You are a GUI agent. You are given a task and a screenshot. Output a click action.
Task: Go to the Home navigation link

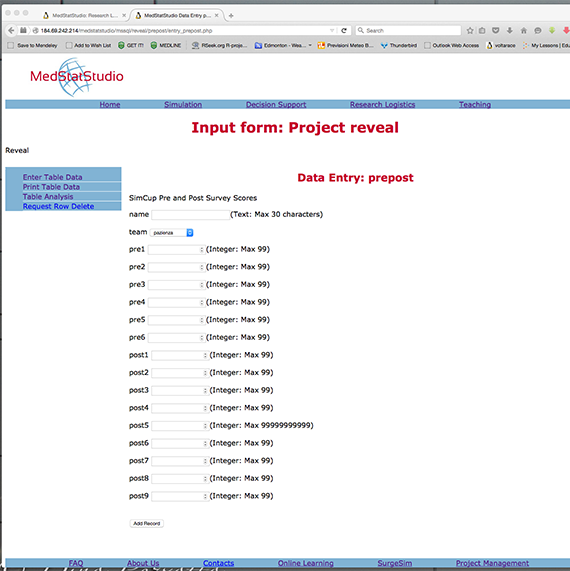110,105
